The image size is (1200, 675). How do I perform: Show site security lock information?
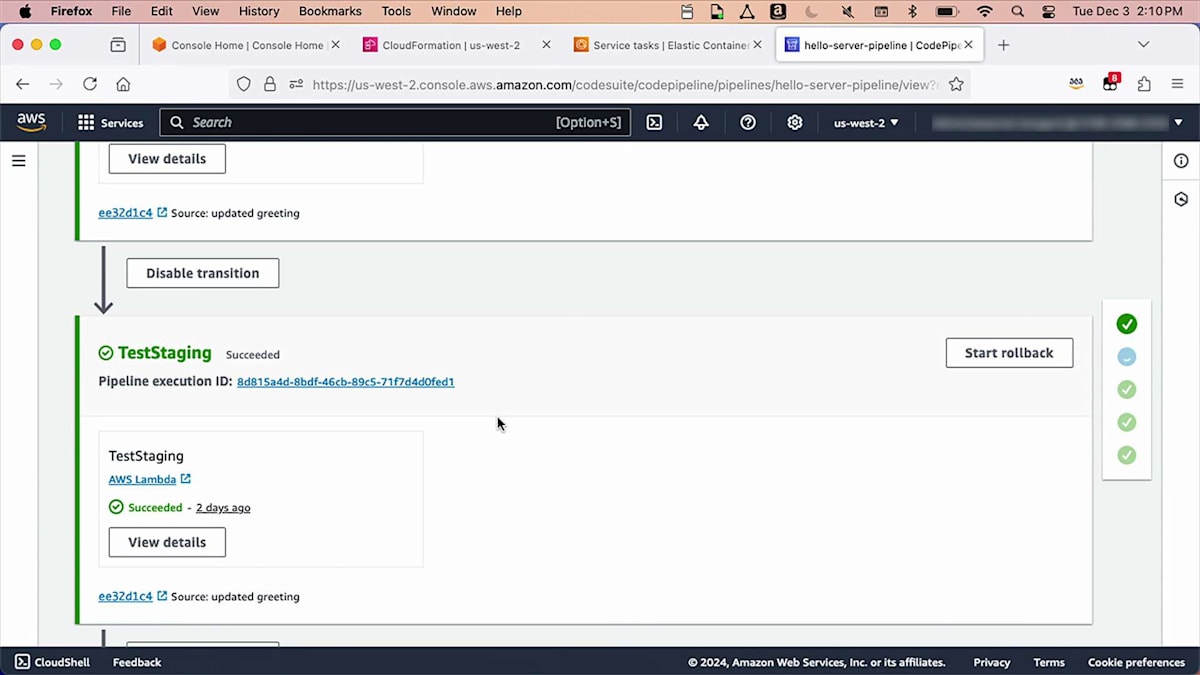pos(269,85)
